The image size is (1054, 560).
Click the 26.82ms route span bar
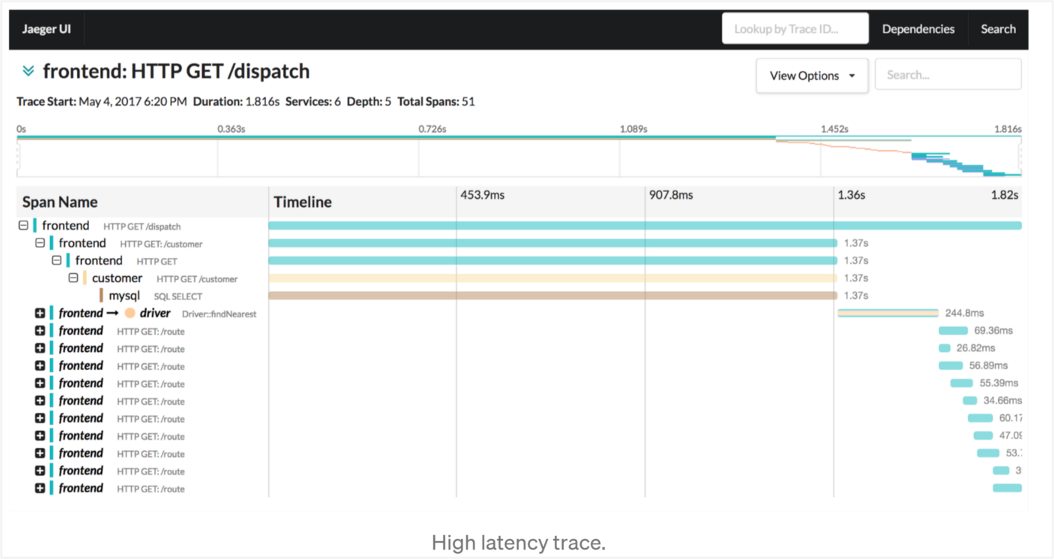click(944, 348)
